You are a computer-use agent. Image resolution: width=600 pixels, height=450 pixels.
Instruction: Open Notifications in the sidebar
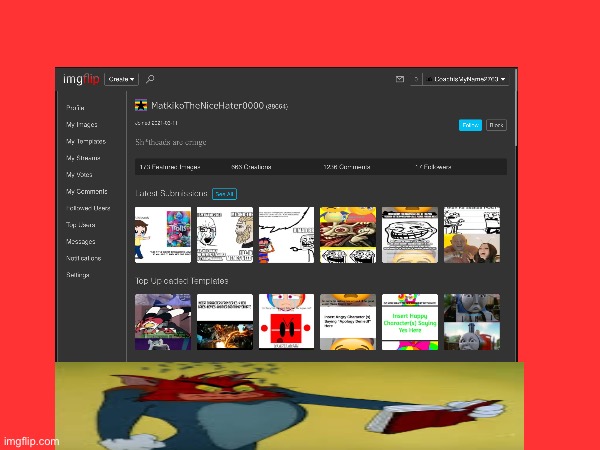pyautogui.click(x=83, y=258)
